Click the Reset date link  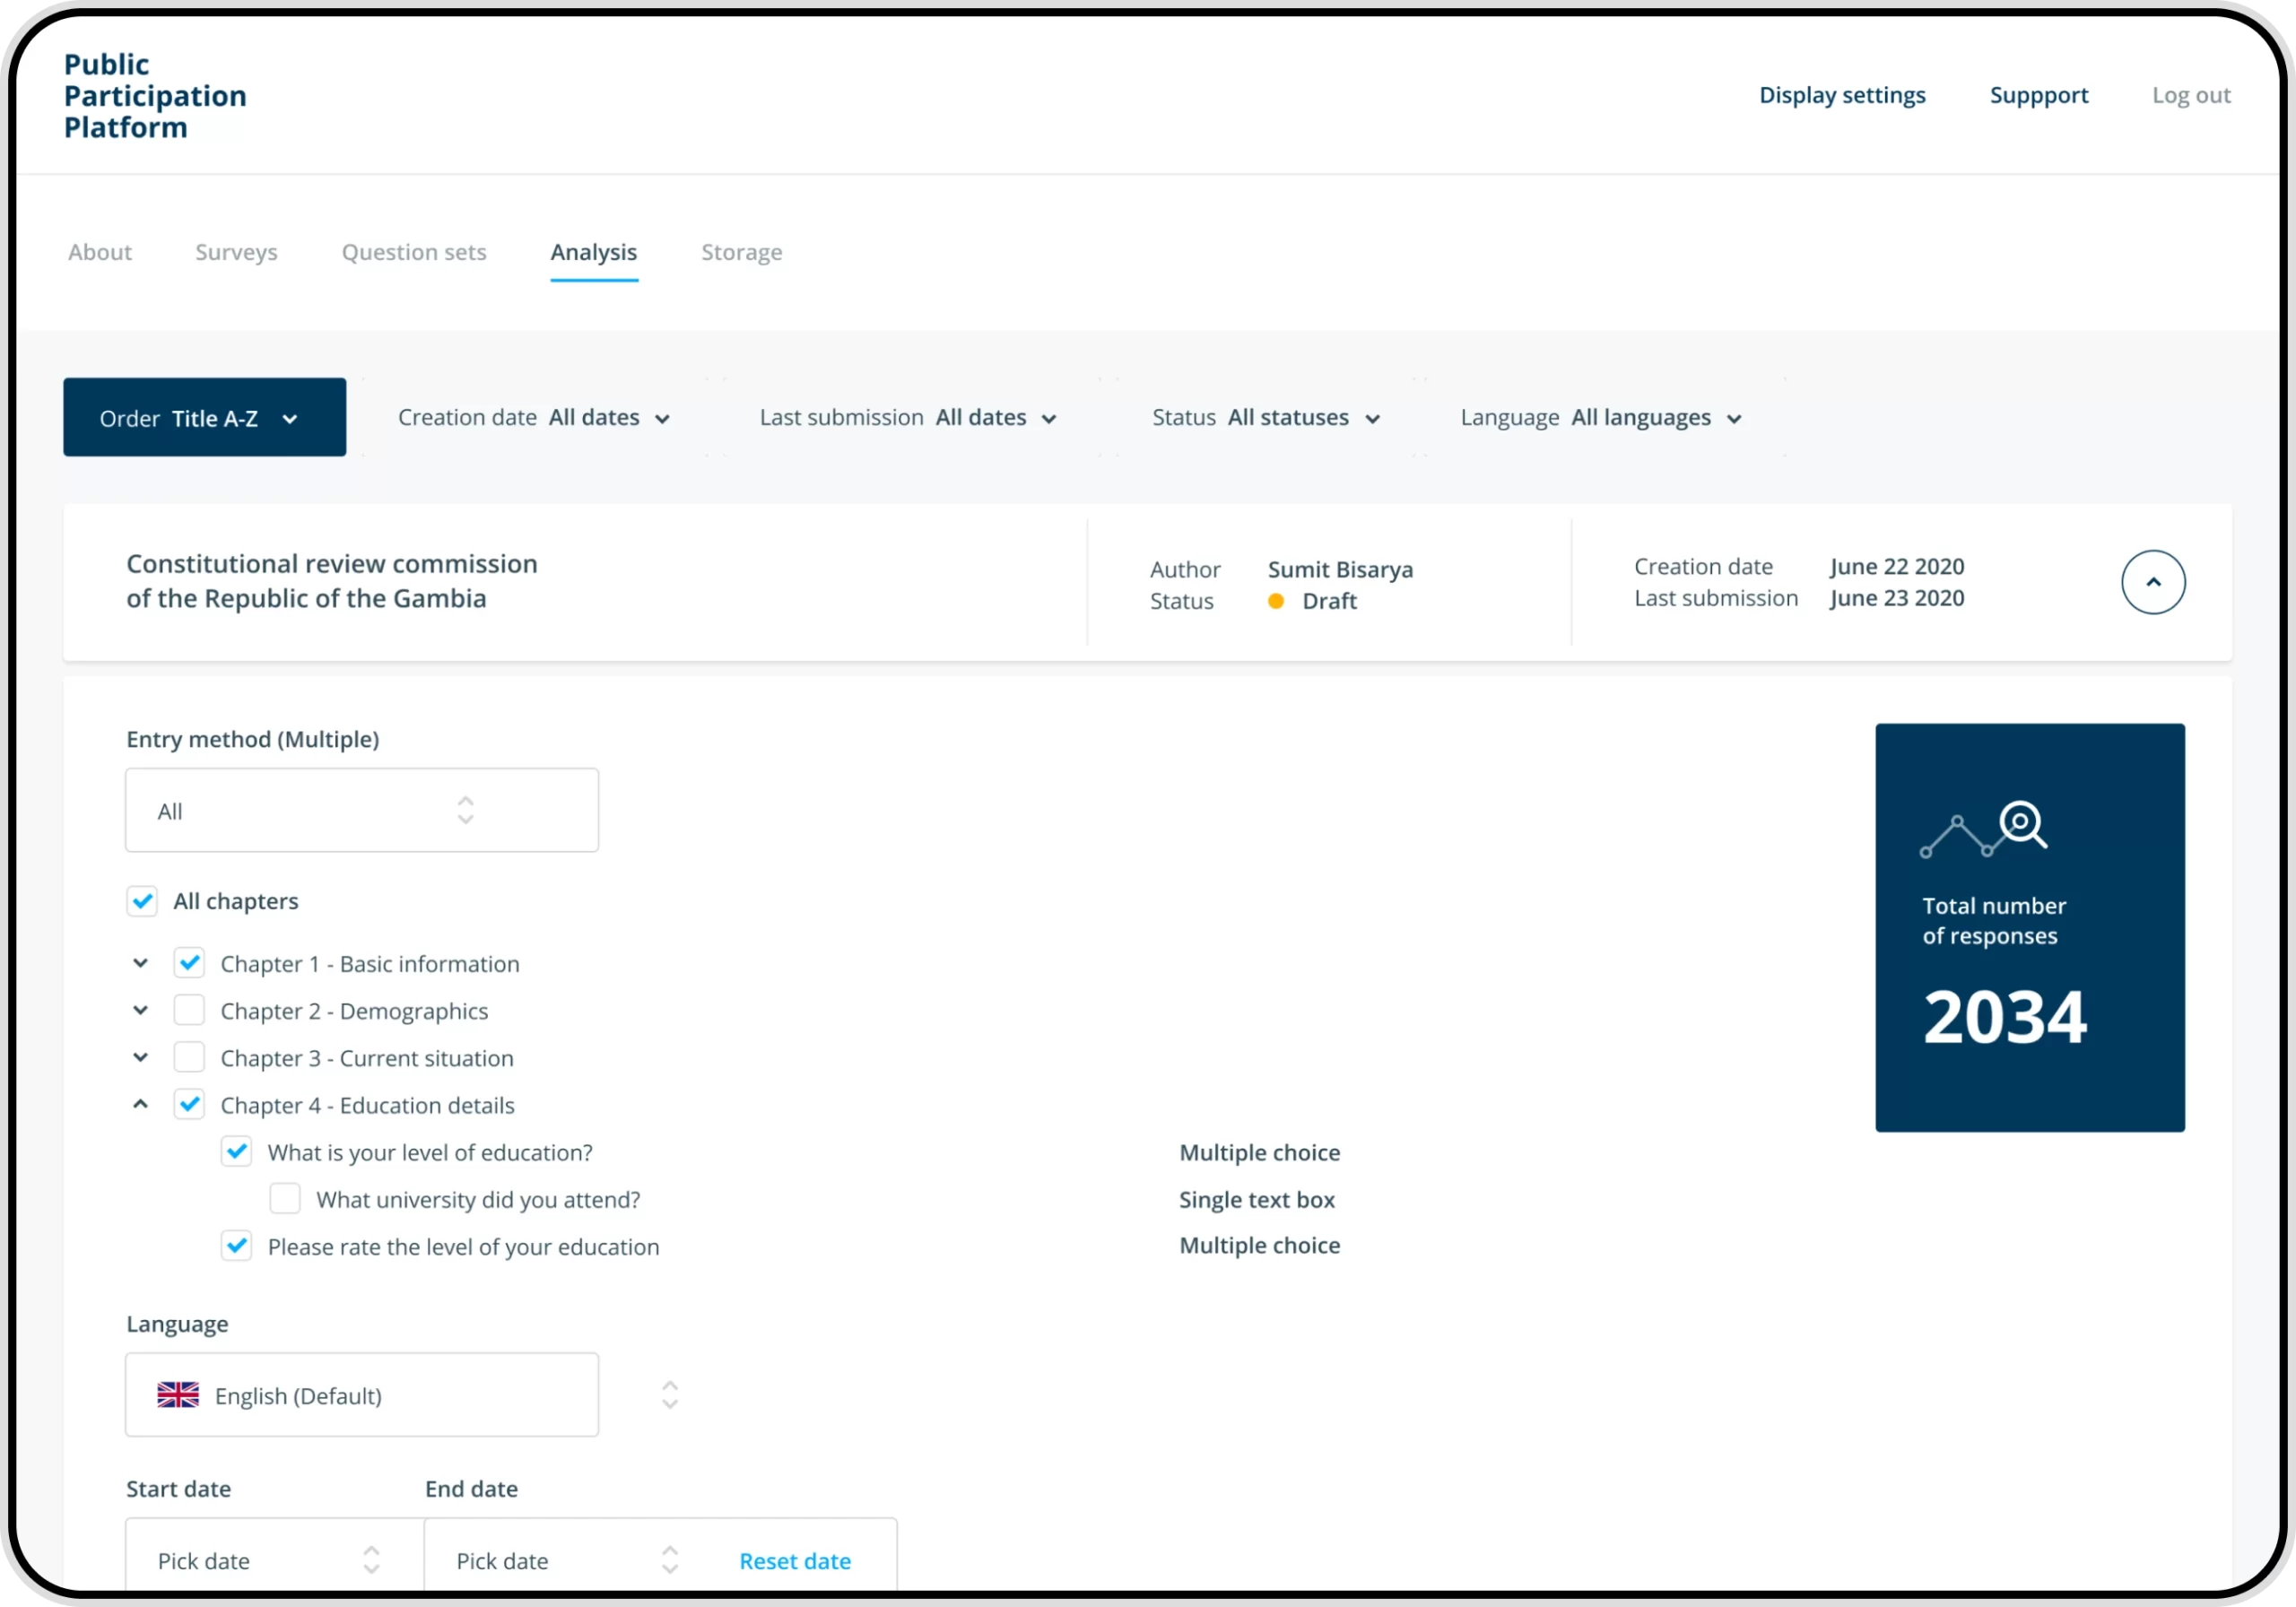tap(795, 1561)
